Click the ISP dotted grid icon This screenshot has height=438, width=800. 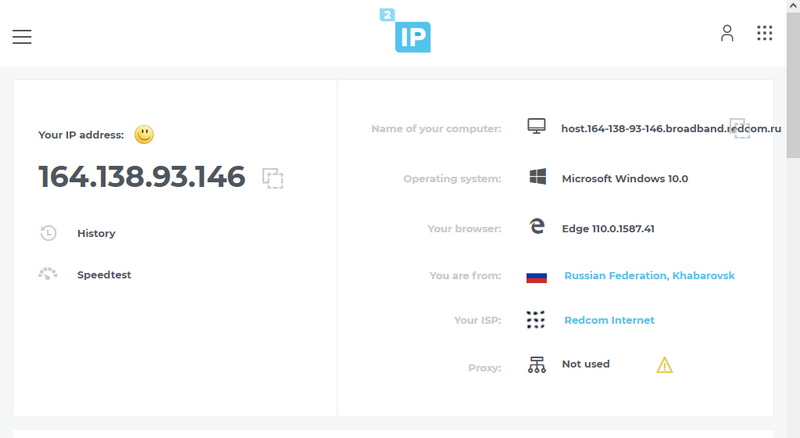click(537, 320)
